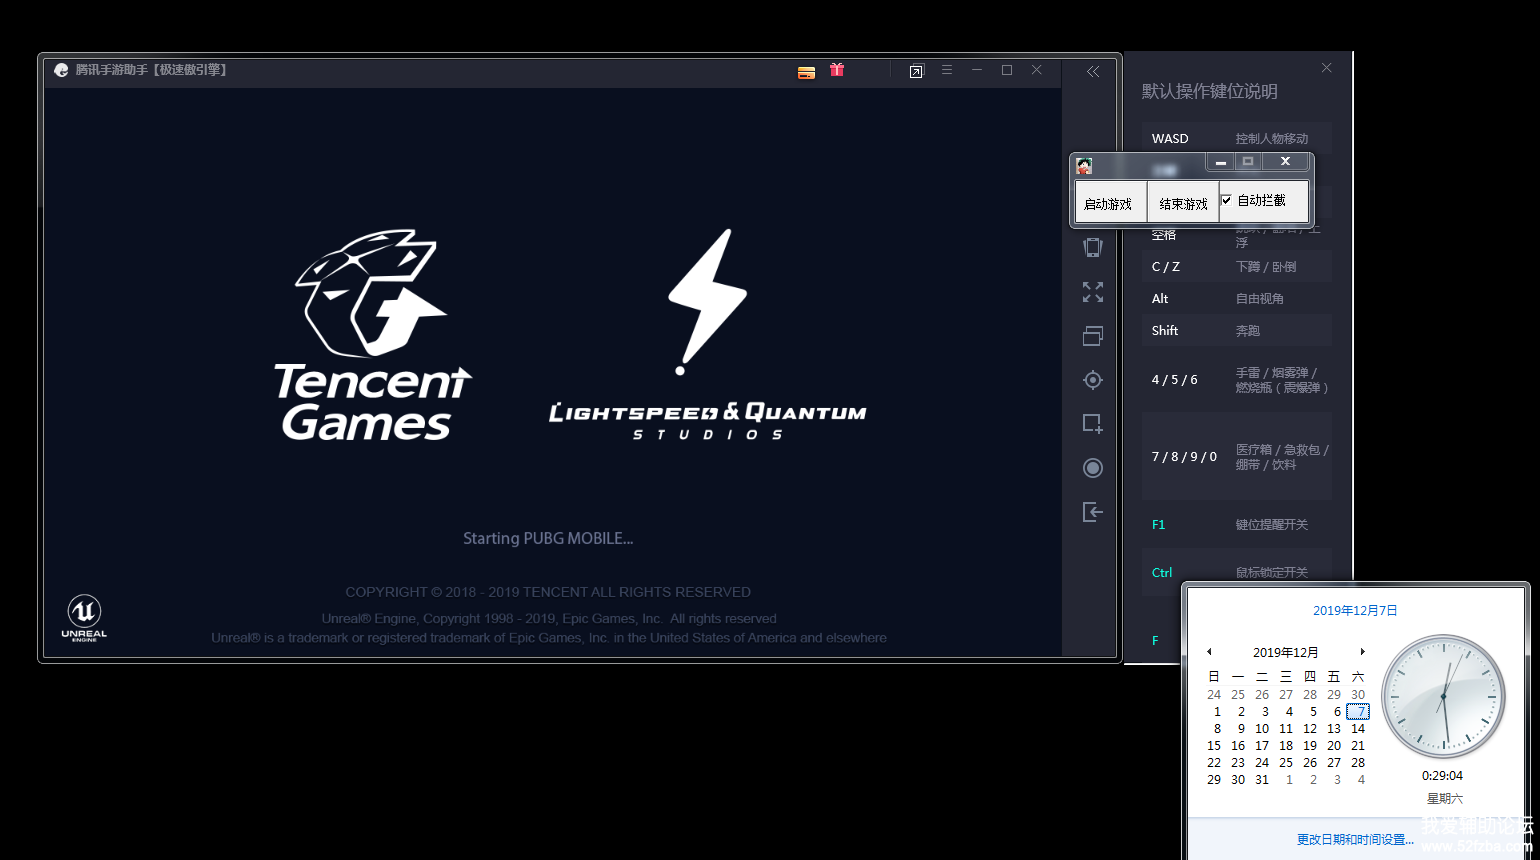Click the pop-out window icon in title bar
This screenshot has width=1540, height=860.
pyautogui.click(x=916, y=71)
